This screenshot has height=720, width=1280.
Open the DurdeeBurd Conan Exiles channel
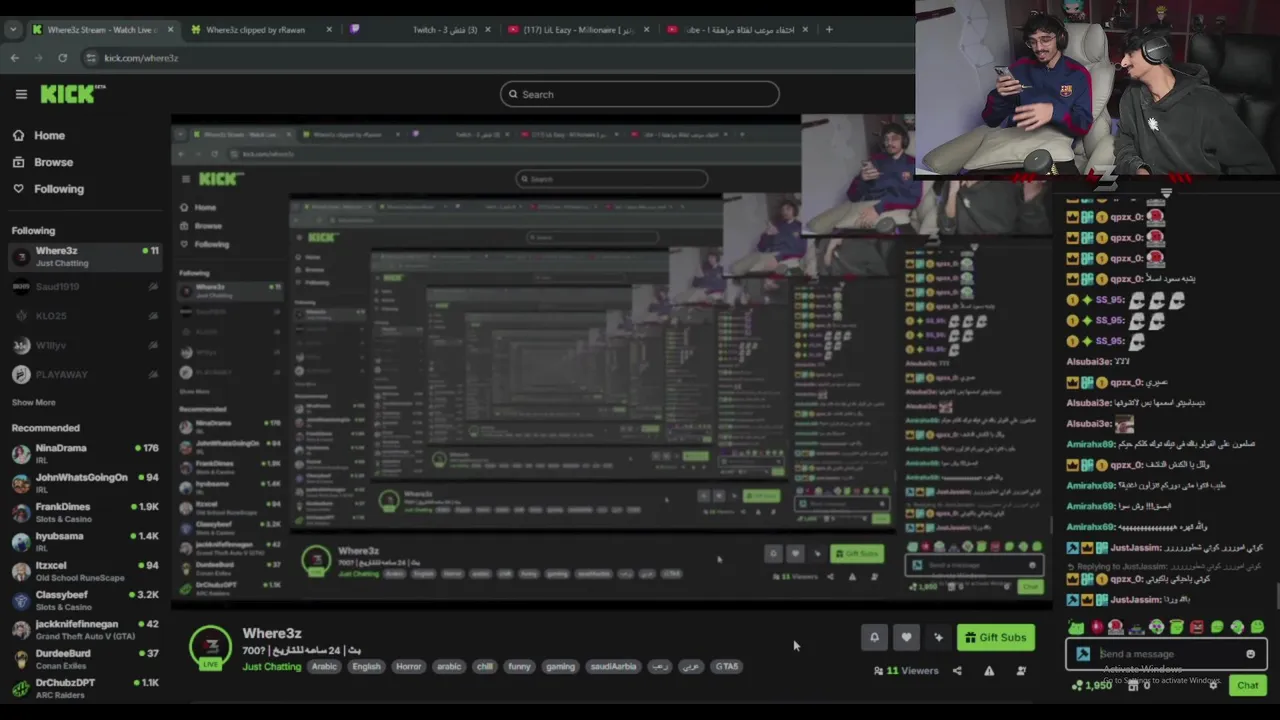click(85, 658)
